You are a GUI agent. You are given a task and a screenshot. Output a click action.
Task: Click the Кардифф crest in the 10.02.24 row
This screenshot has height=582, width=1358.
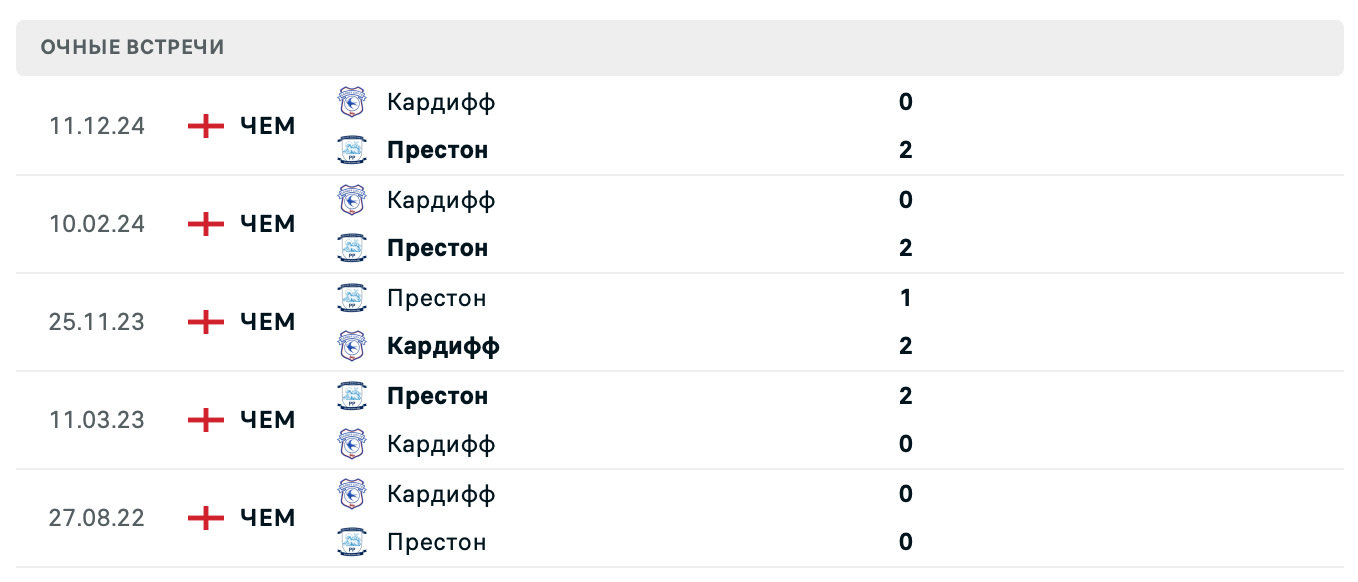(x=351, y=200)
